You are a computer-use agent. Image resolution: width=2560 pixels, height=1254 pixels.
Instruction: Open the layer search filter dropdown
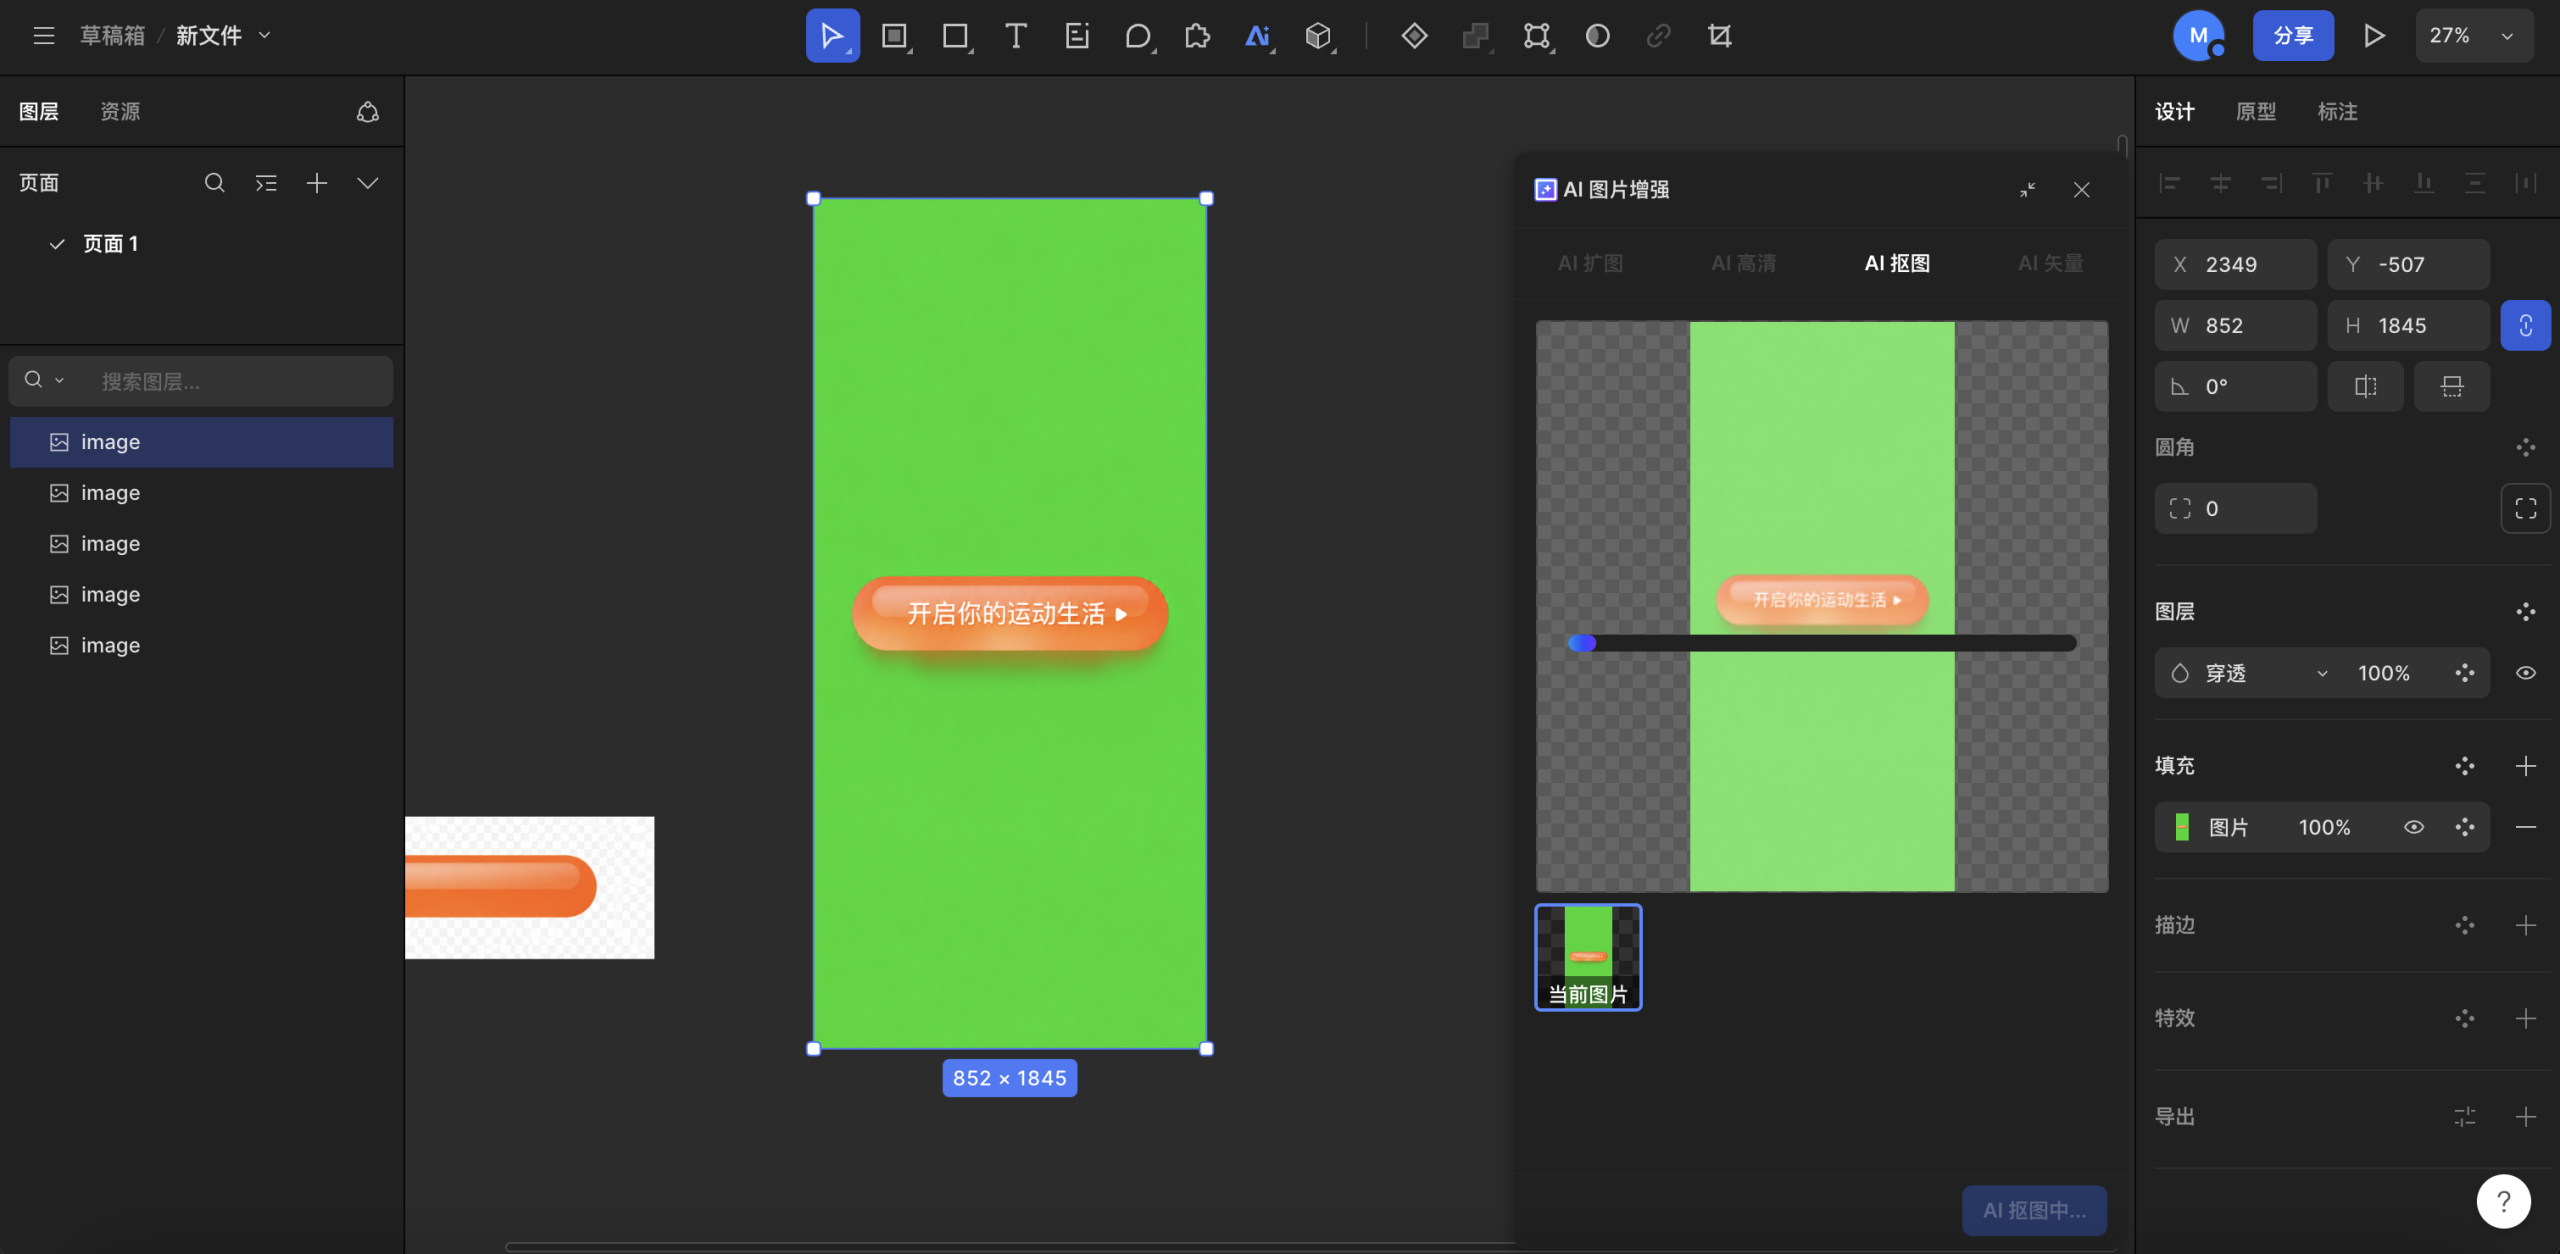click(44, 380)
